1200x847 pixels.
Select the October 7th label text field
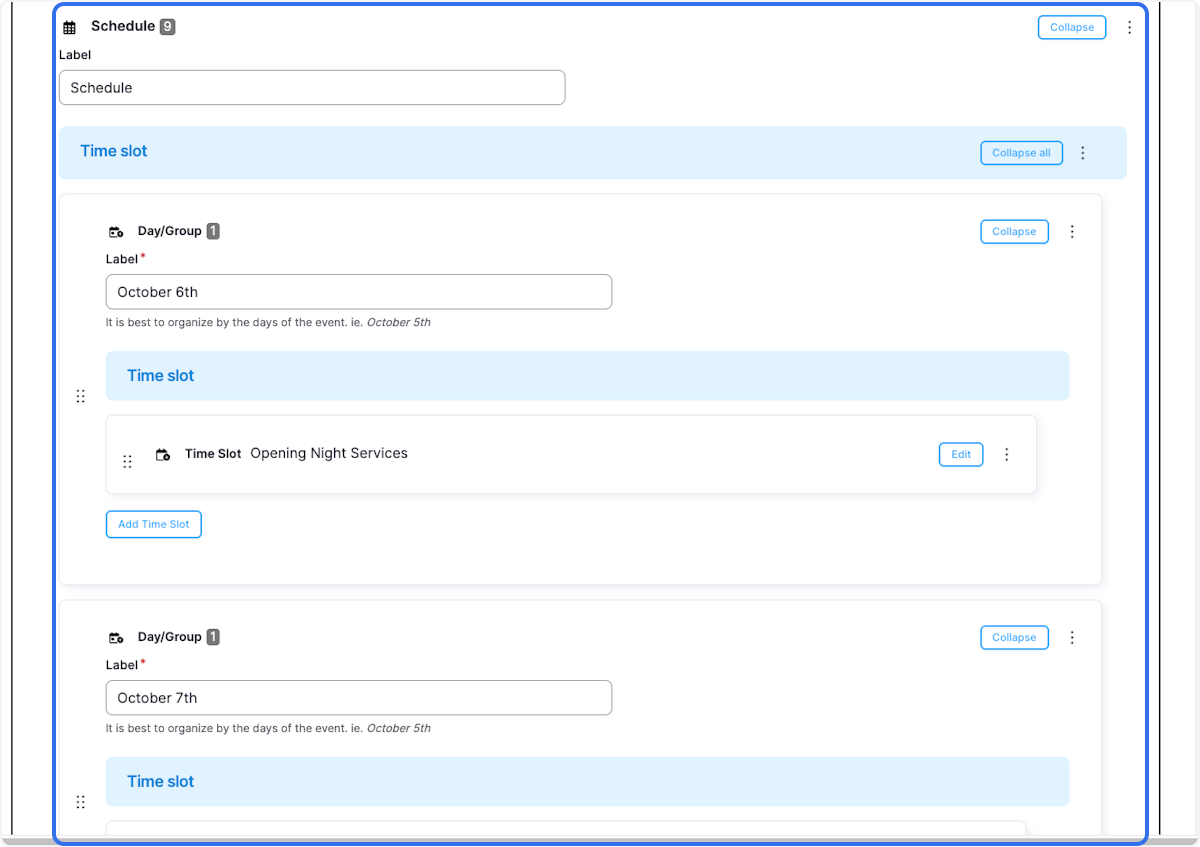[x=358, y=697]
